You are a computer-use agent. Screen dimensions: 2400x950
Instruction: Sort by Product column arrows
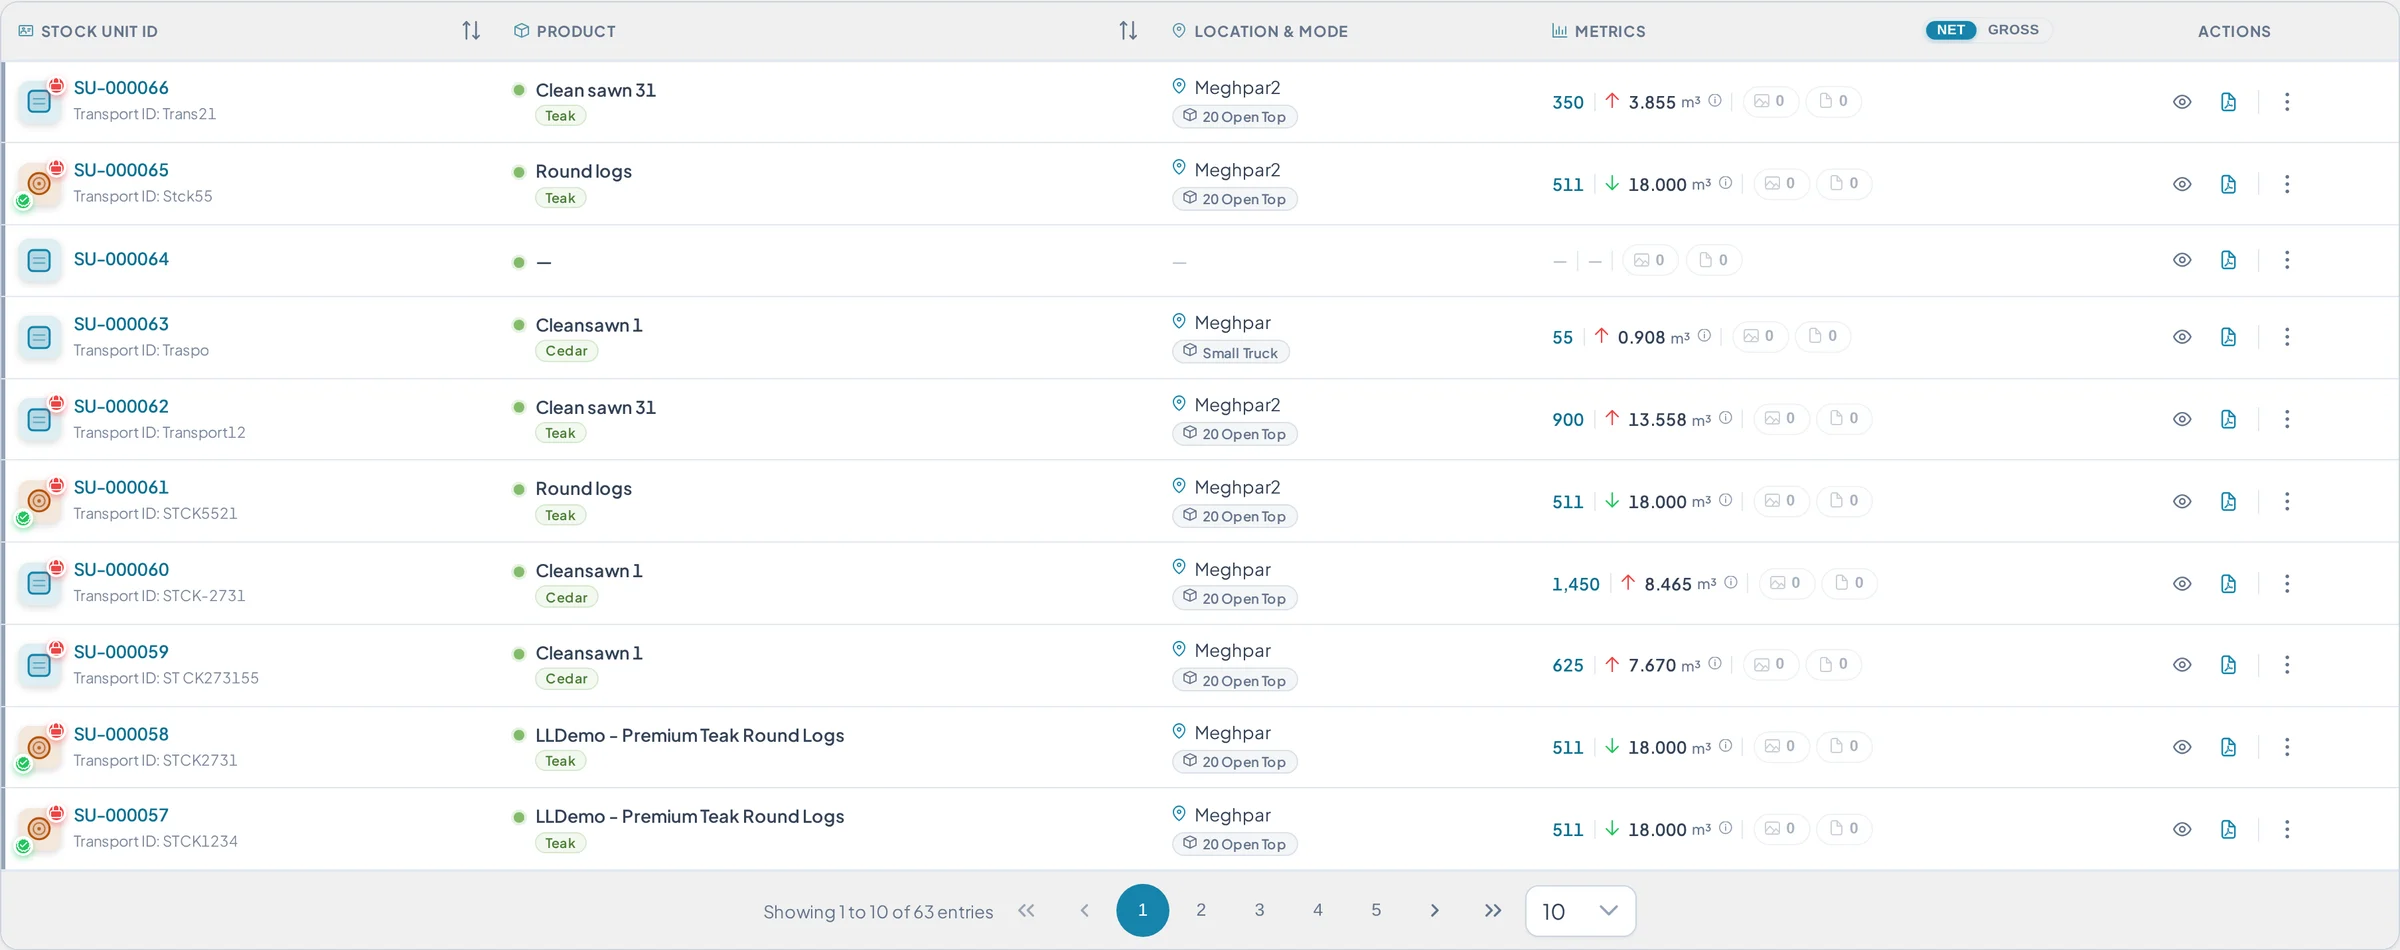[1128, 31]
